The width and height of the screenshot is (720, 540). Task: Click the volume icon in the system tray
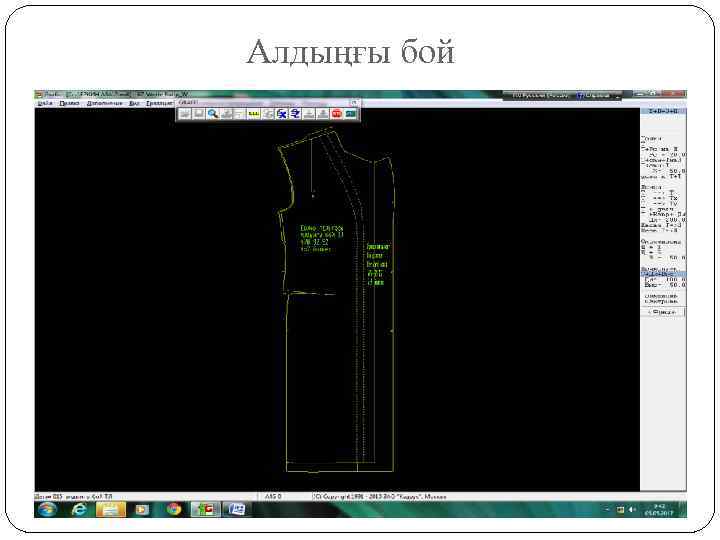[x=632, y=509]
